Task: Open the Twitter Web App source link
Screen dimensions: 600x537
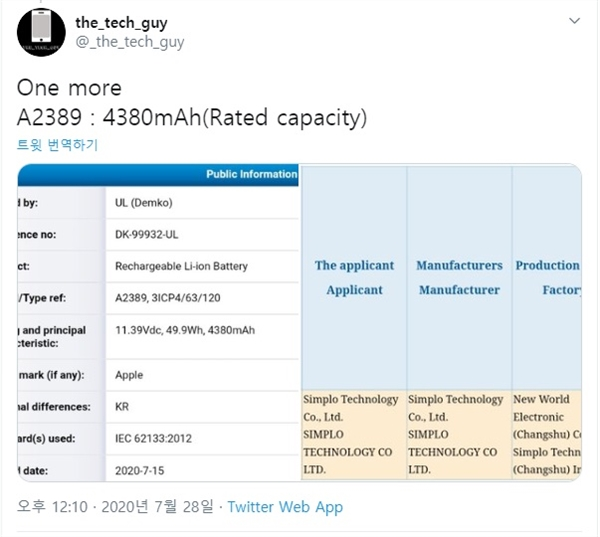Action: pyautogui.click(x=285, y=507)
